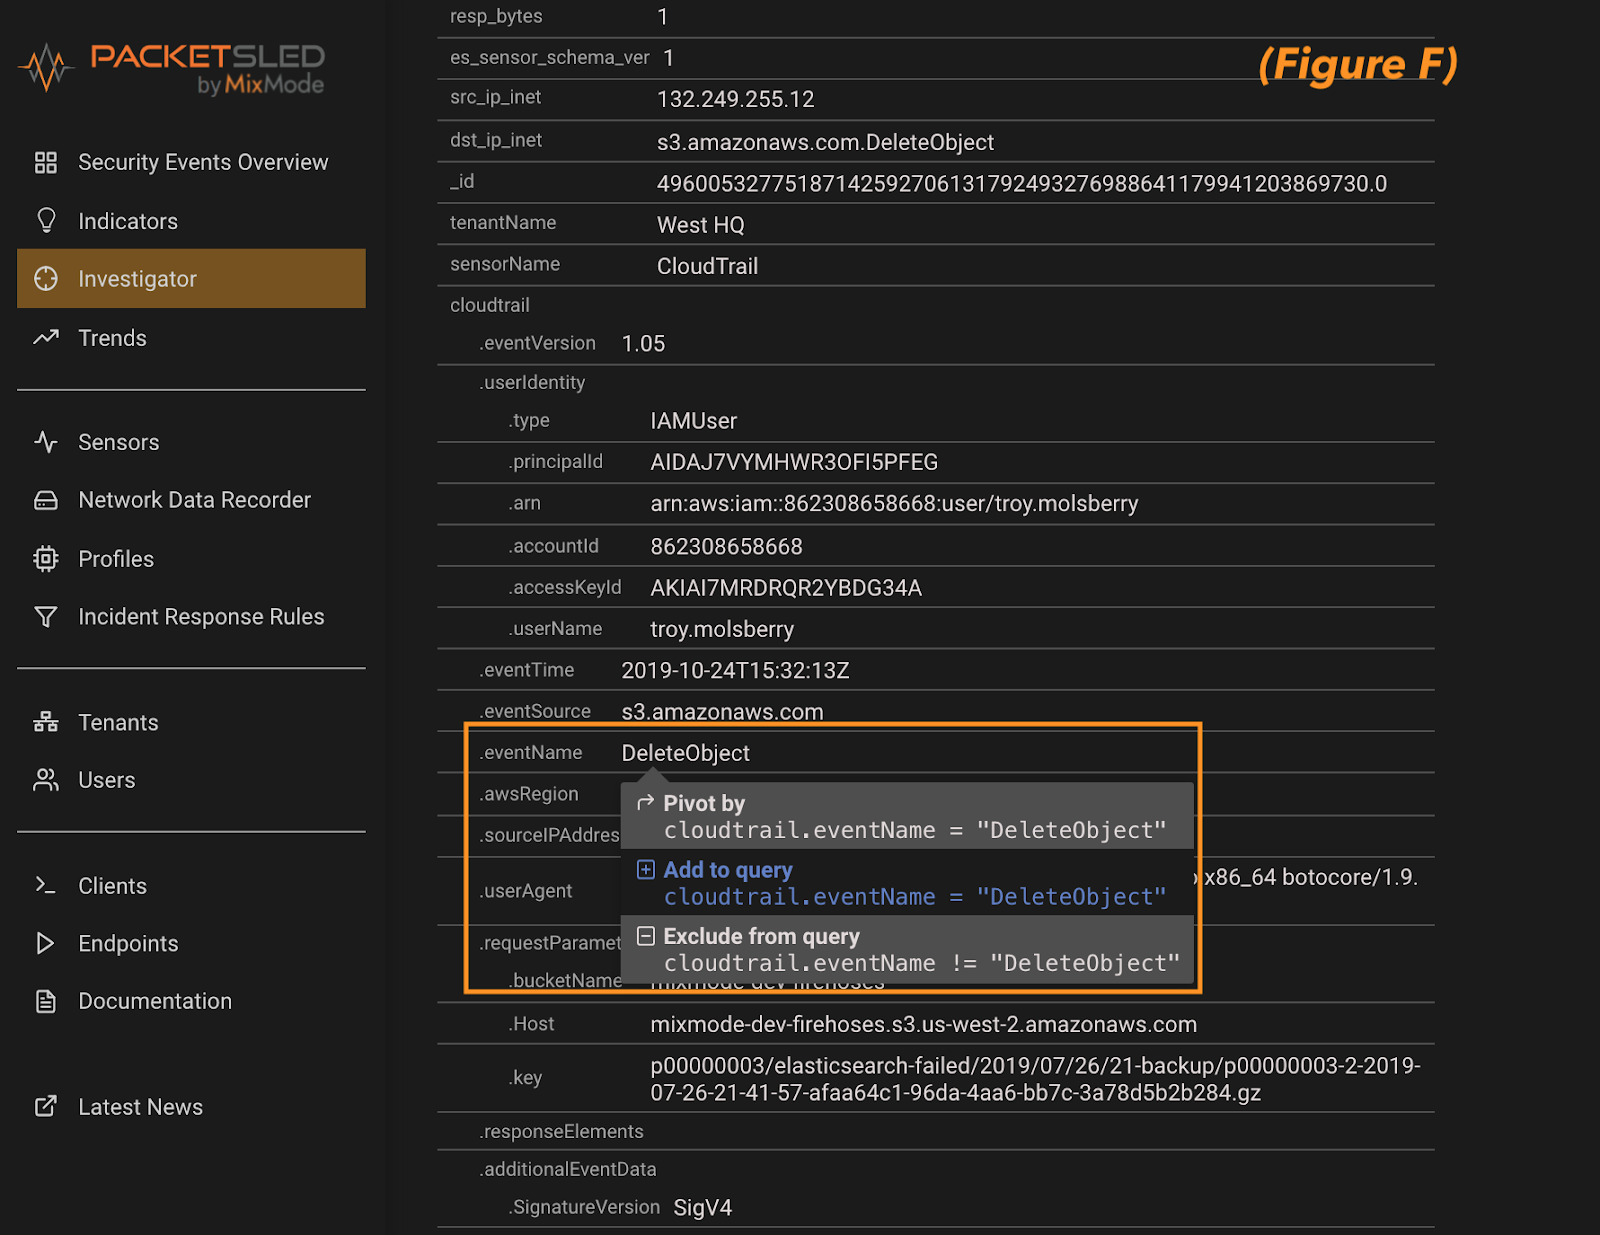Viewport: 1600px width, 1235px height.
Task: Click the SignatureVersion value SigV4
Action: click(702, 1208)
